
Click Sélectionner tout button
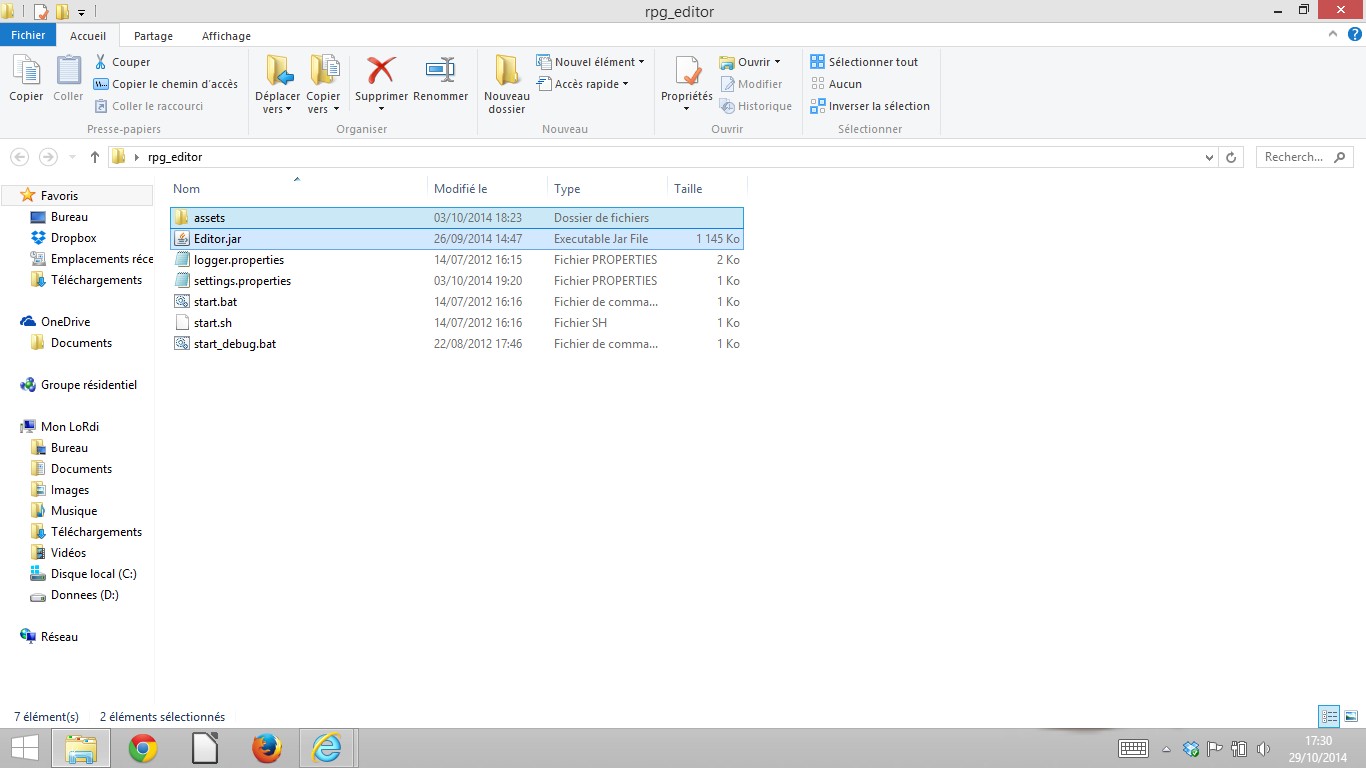[x=864, y=62]
